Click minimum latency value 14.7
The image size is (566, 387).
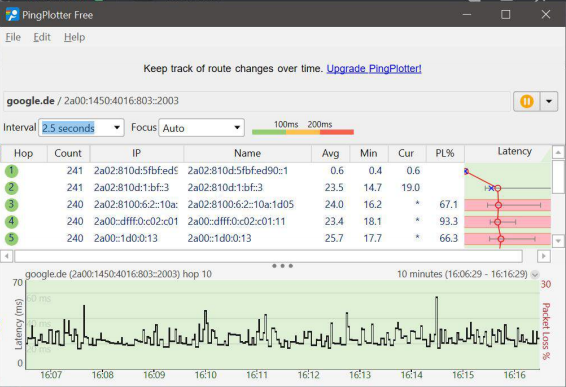(373, 187)
